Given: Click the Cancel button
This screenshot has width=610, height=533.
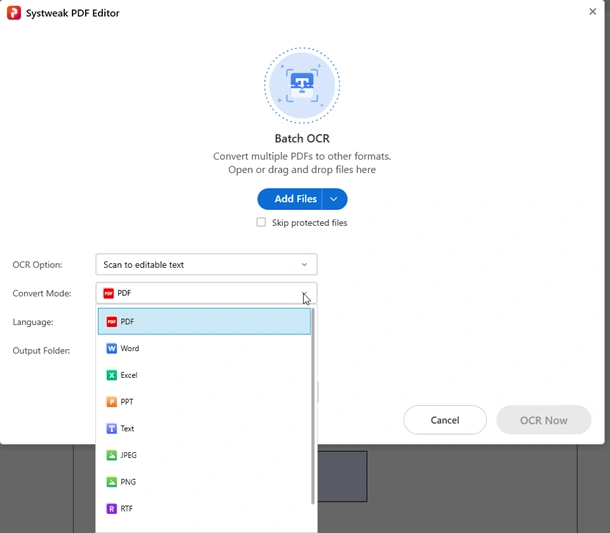Looking at the screenshot, I should (445, 420).
